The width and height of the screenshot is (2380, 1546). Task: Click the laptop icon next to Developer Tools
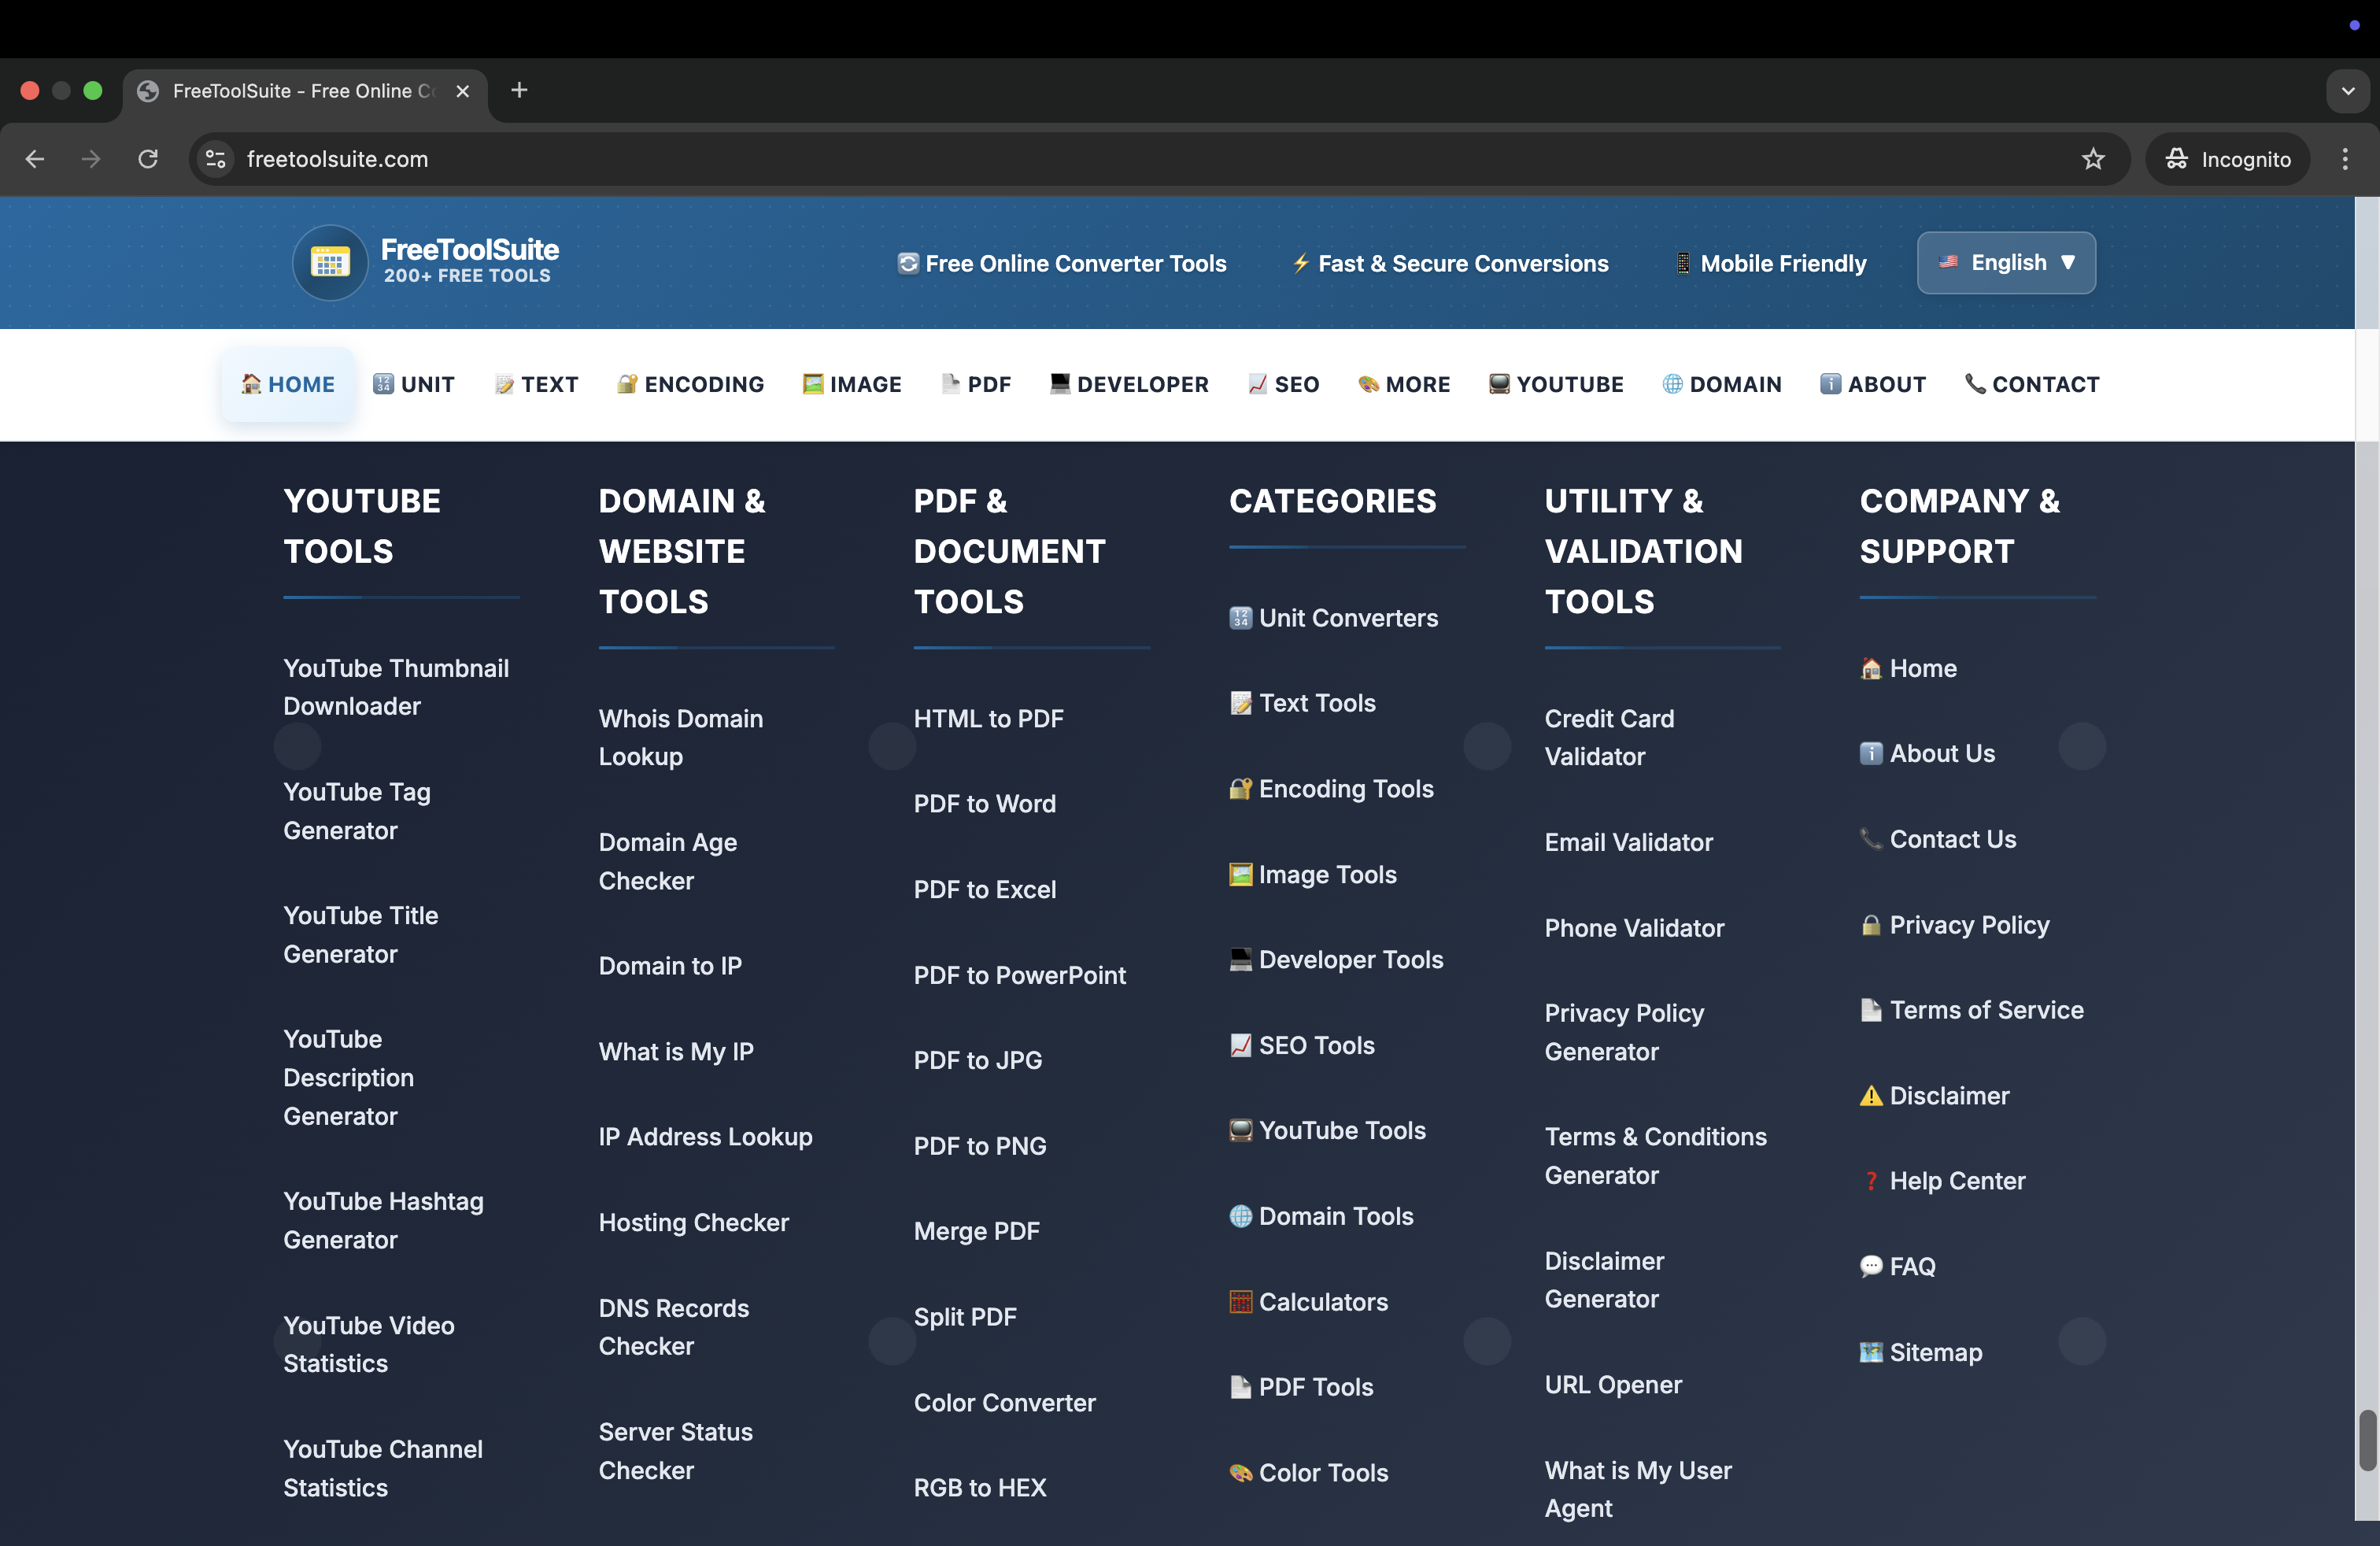1240,959
